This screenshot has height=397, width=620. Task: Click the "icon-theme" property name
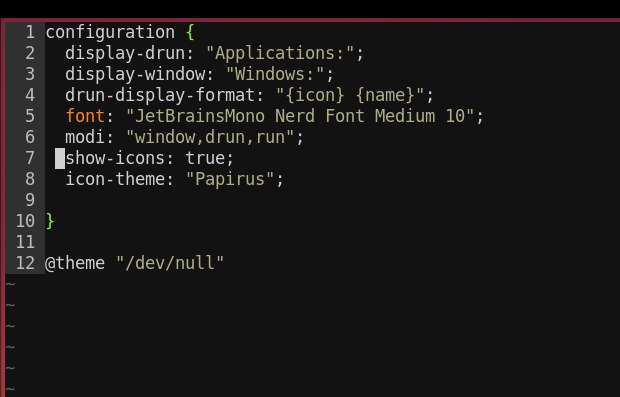[x=115, y=179]
